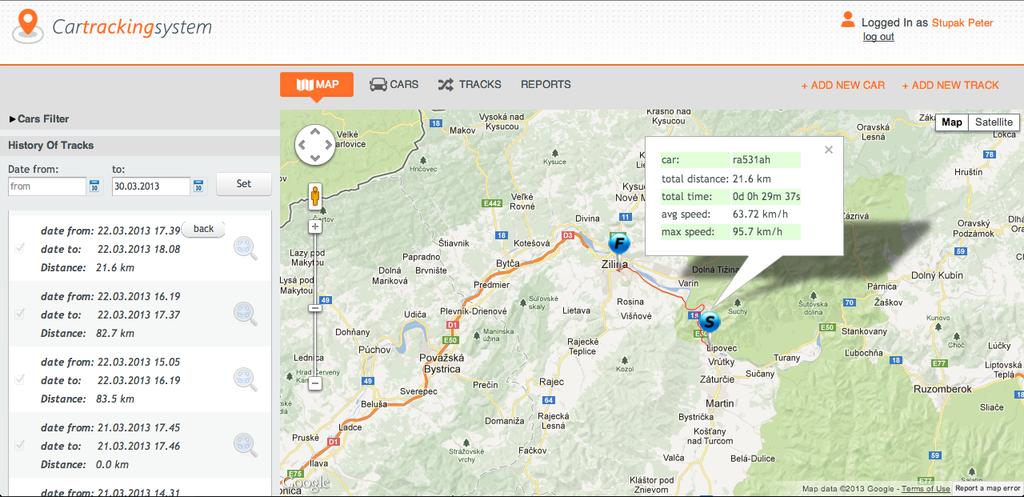Click + ADD NEW CAR link

coord(843,86)
